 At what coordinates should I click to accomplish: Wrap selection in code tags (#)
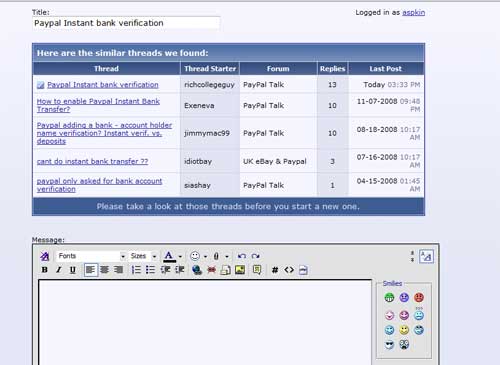coord(275,270)
